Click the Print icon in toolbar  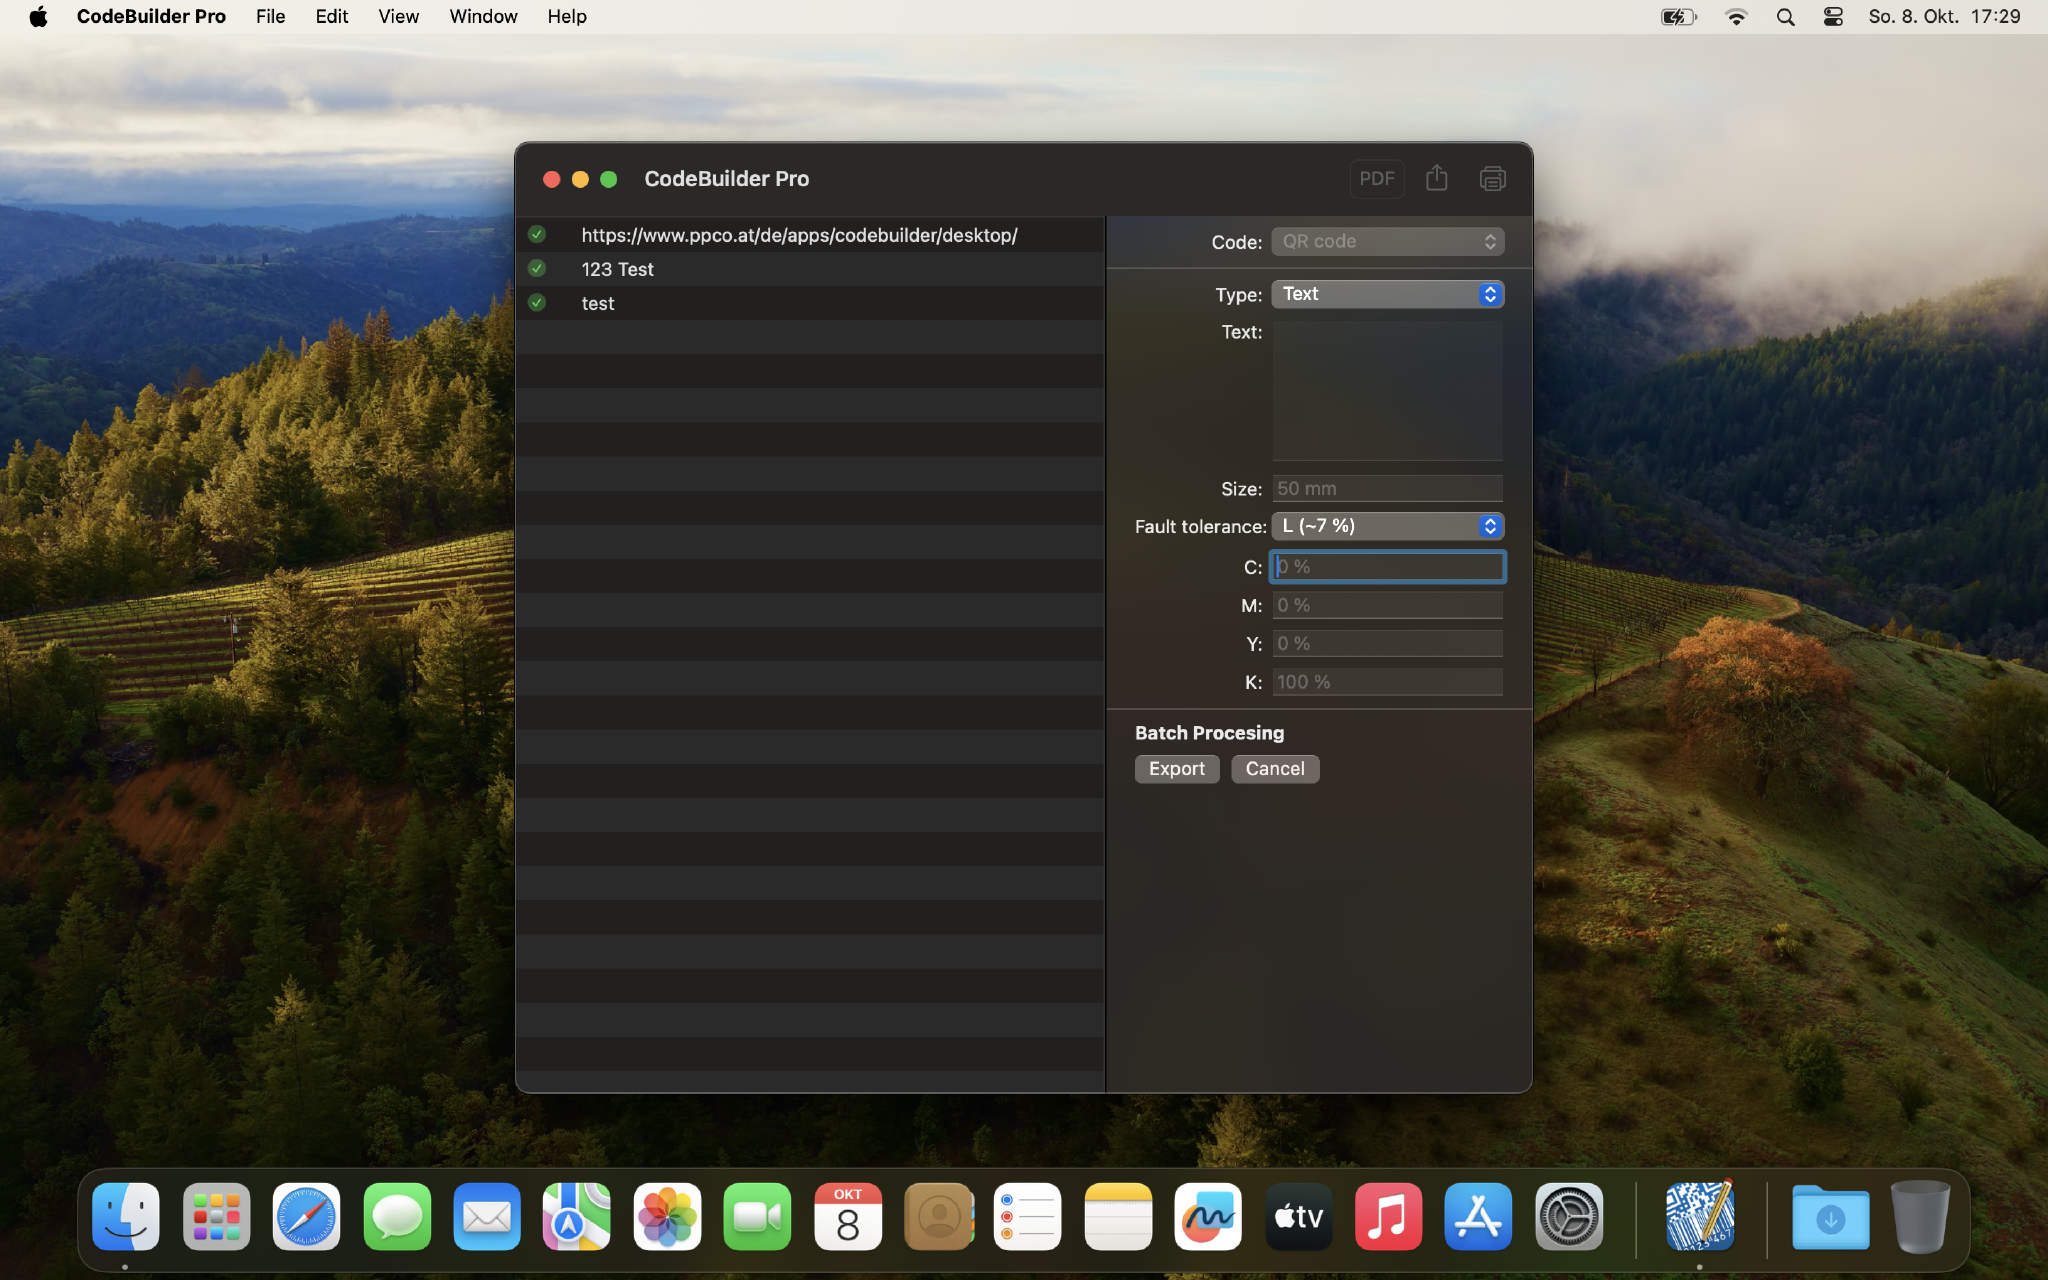[x=1492, y=179]
